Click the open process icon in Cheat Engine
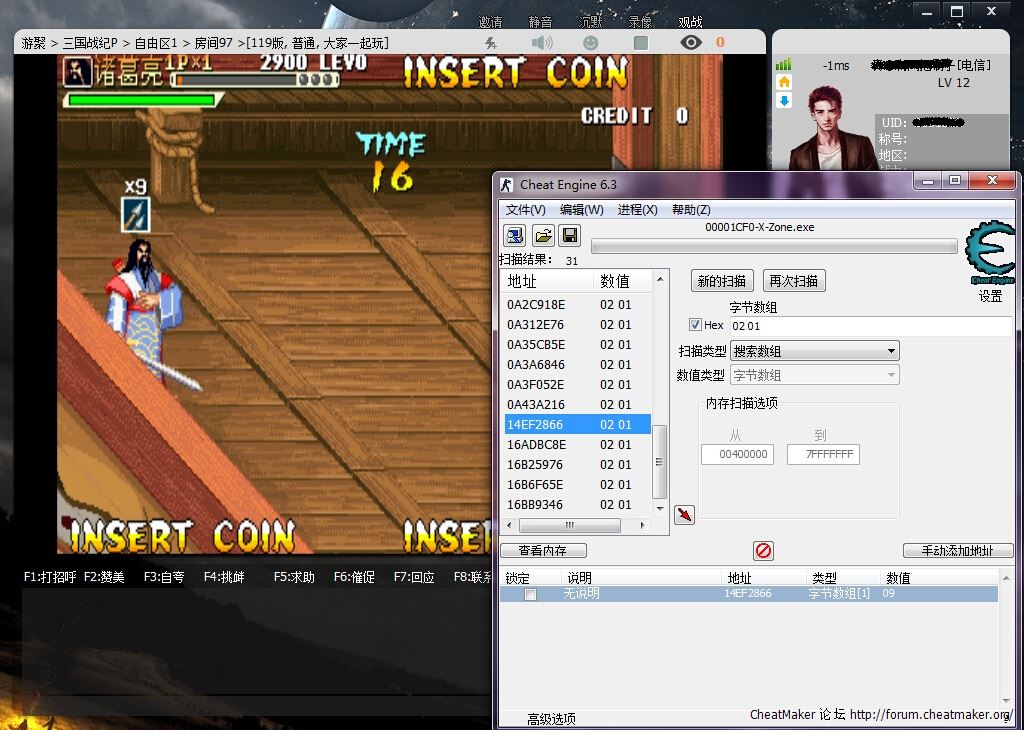1024x730 pixels. pos(514,235)
